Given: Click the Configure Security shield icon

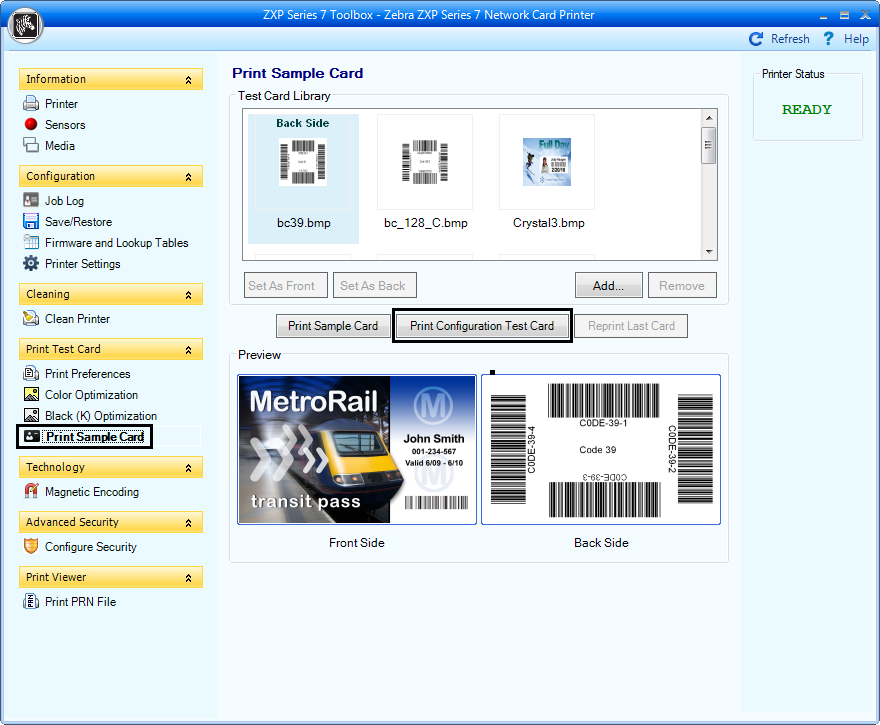Looking at the screenshot, I should [x=31, y=547].
